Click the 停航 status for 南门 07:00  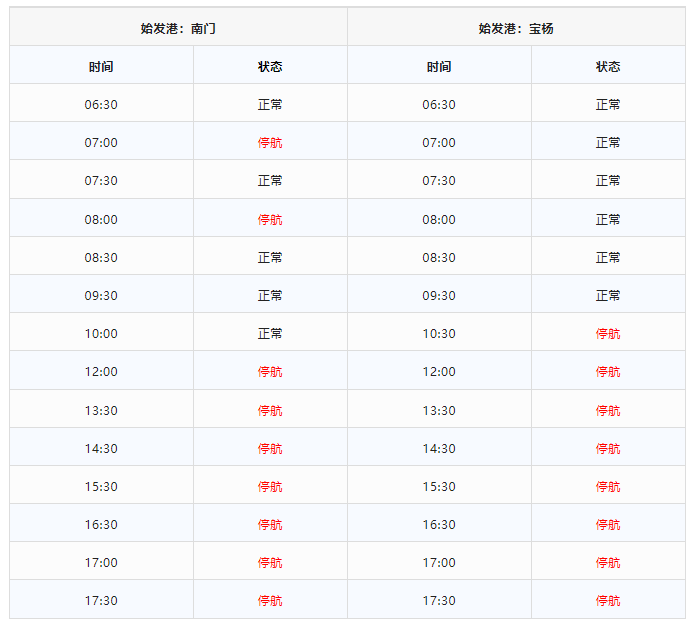click(270, 143)
